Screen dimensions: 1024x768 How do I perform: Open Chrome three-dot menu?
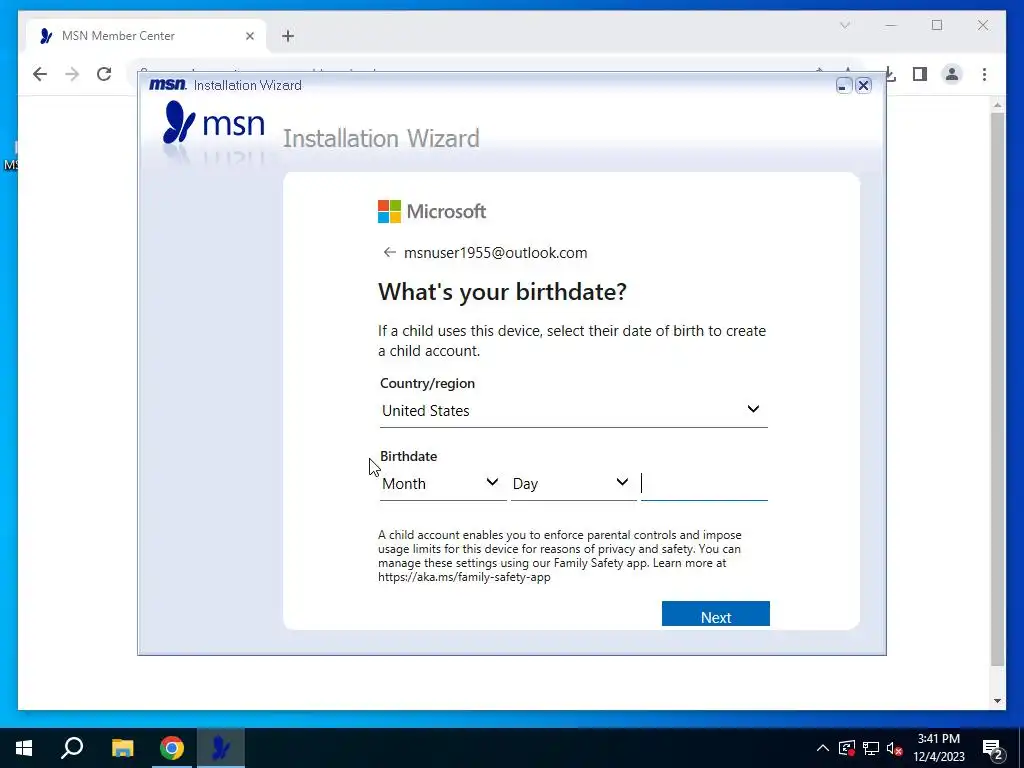click(x=984, y=74)
